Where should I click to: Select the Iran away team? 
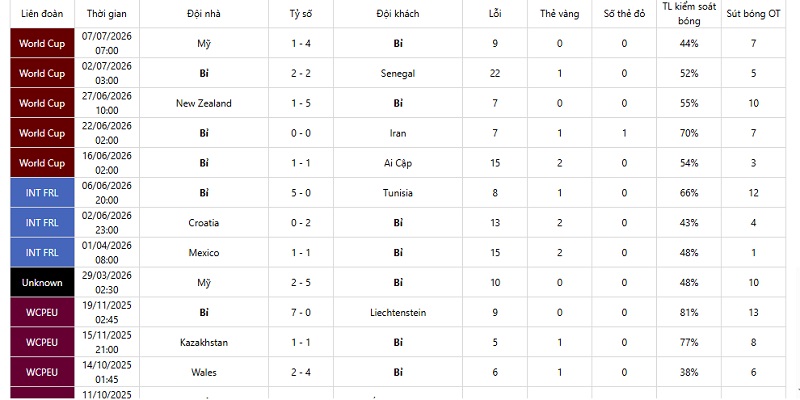point(398,133)
